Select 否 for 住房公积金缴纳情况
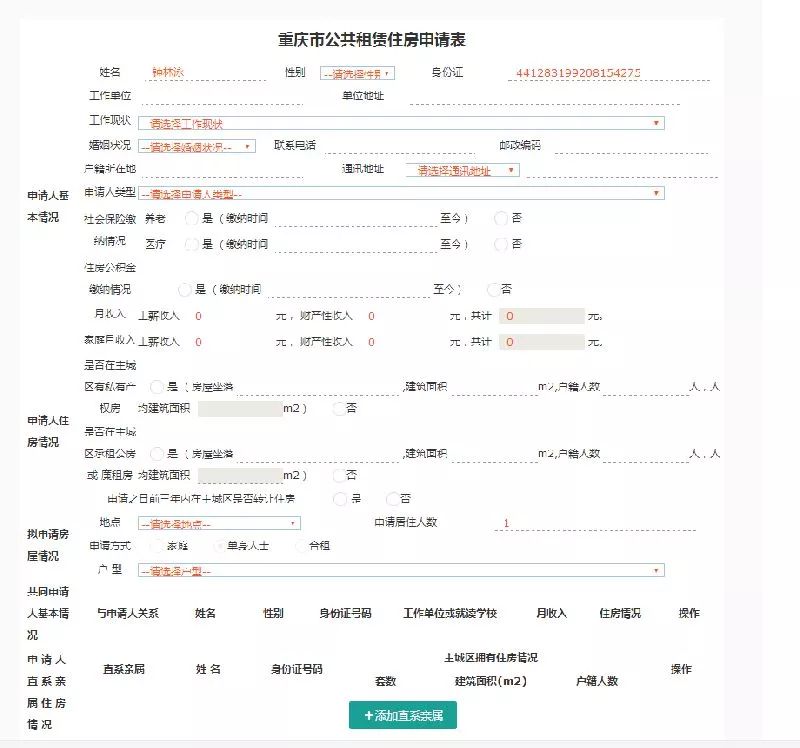The height and width of the screenshot is (748, 800). tap(493, 290)
